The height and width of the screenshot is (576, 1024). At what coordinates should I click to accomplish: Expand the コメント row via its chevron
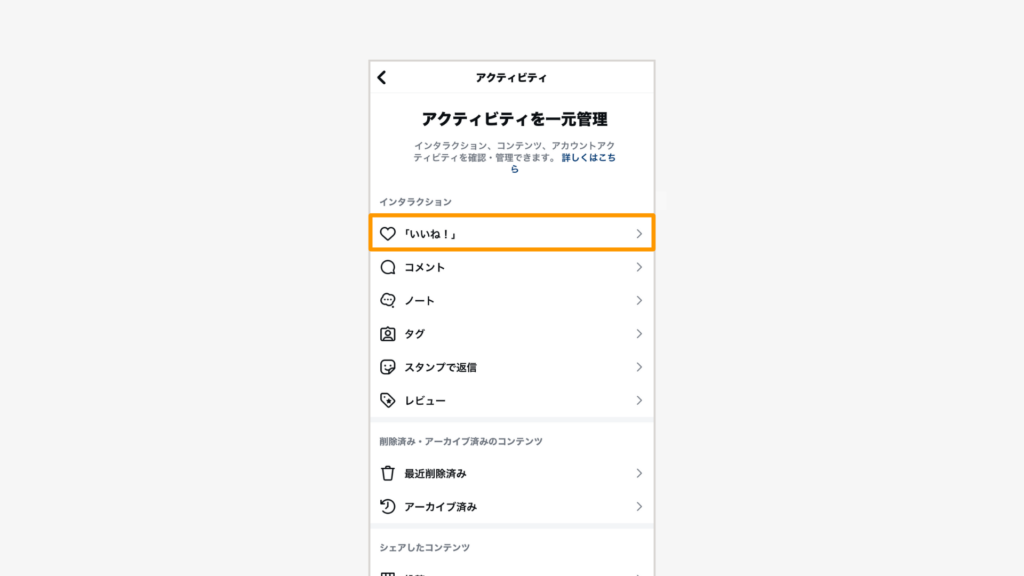(640, 267)
